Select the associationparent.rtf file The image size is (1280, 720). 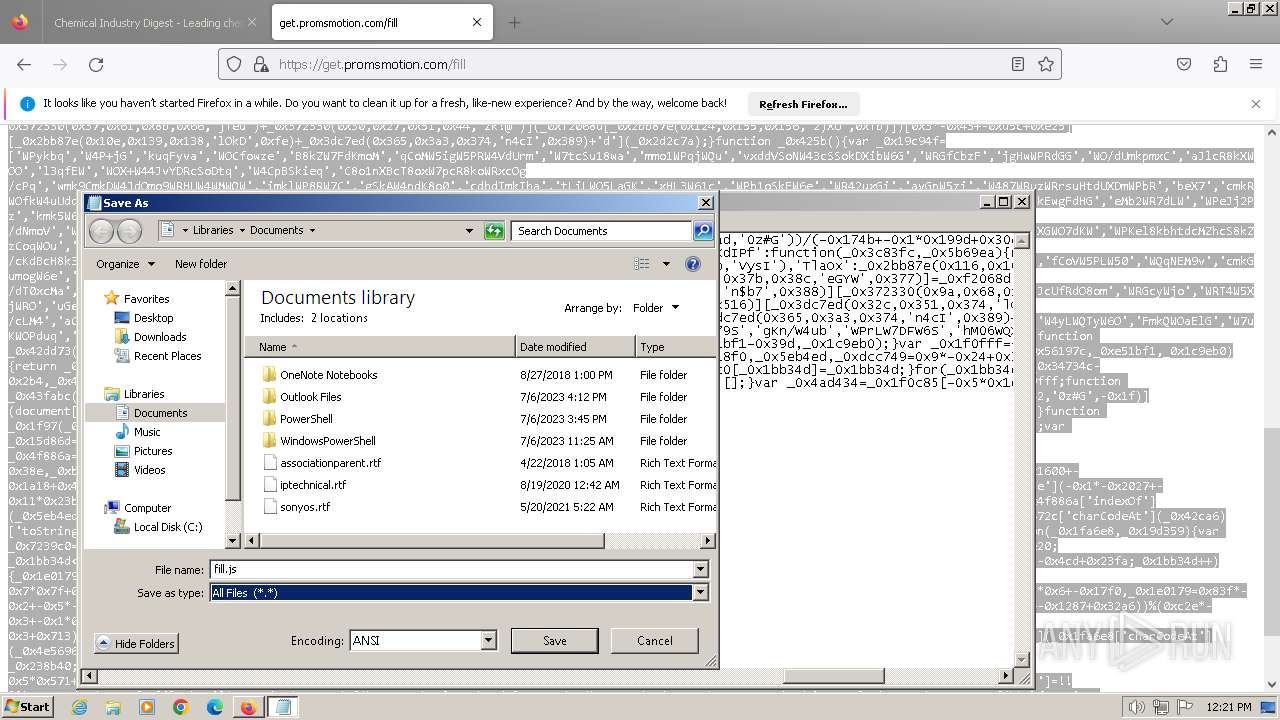pos(330,463)
